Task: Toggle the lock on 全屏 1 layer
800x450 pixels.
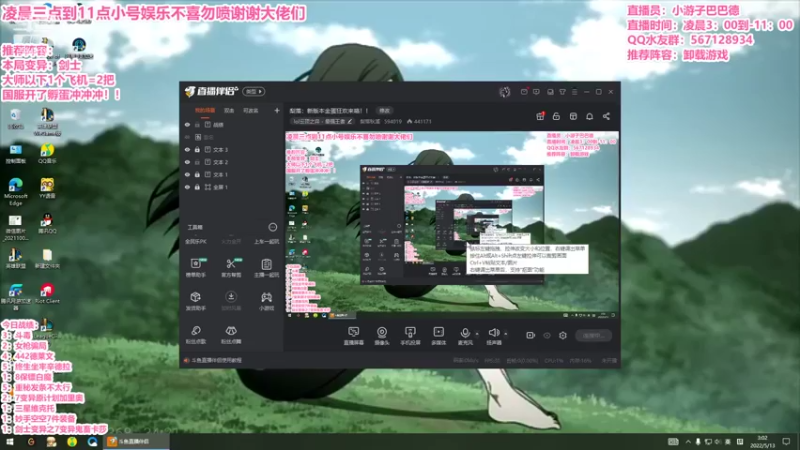Action: (197, 187)
